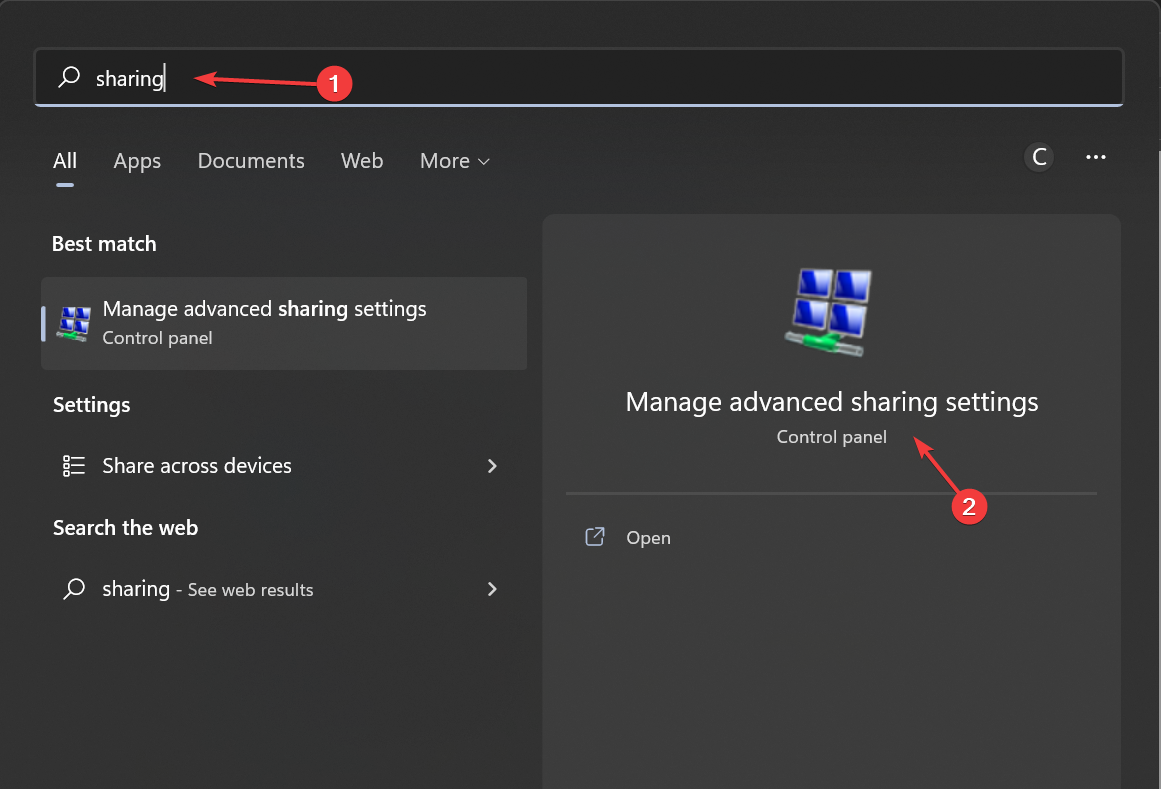Image resolution: width=1161 pixels, height=789 pixels.
Task: Open the three-dot options menu
Action: coord(1096,157)
